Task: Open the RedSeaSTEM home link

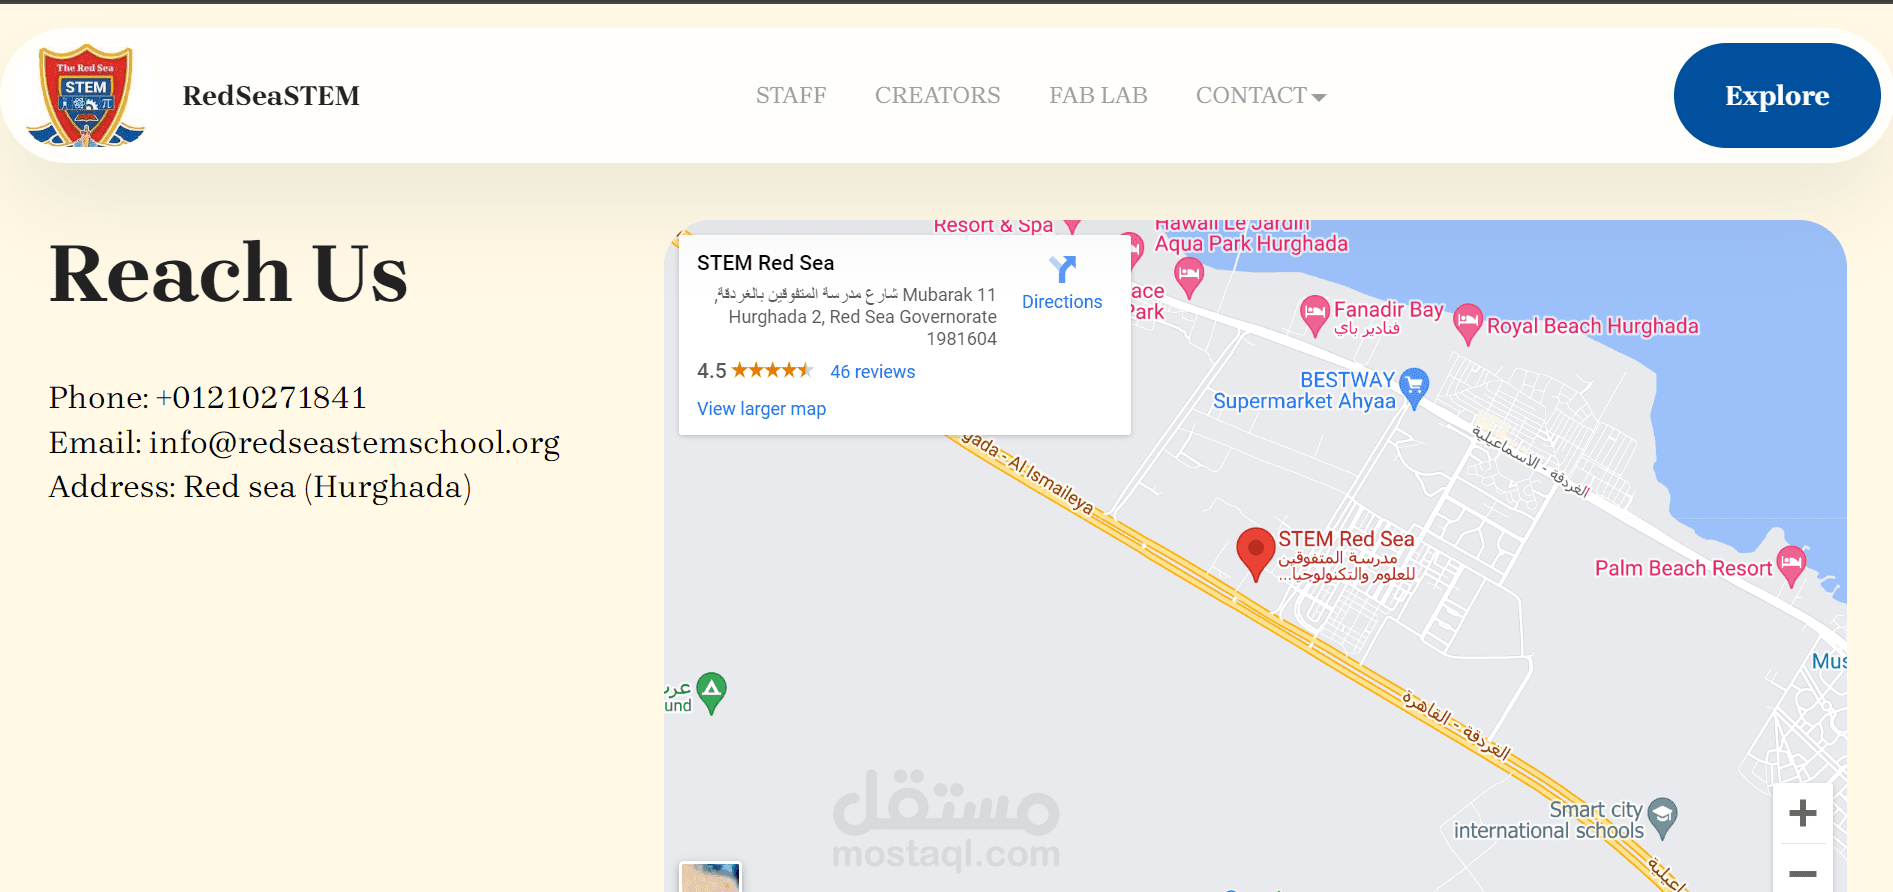Action: tap(271, 96)
